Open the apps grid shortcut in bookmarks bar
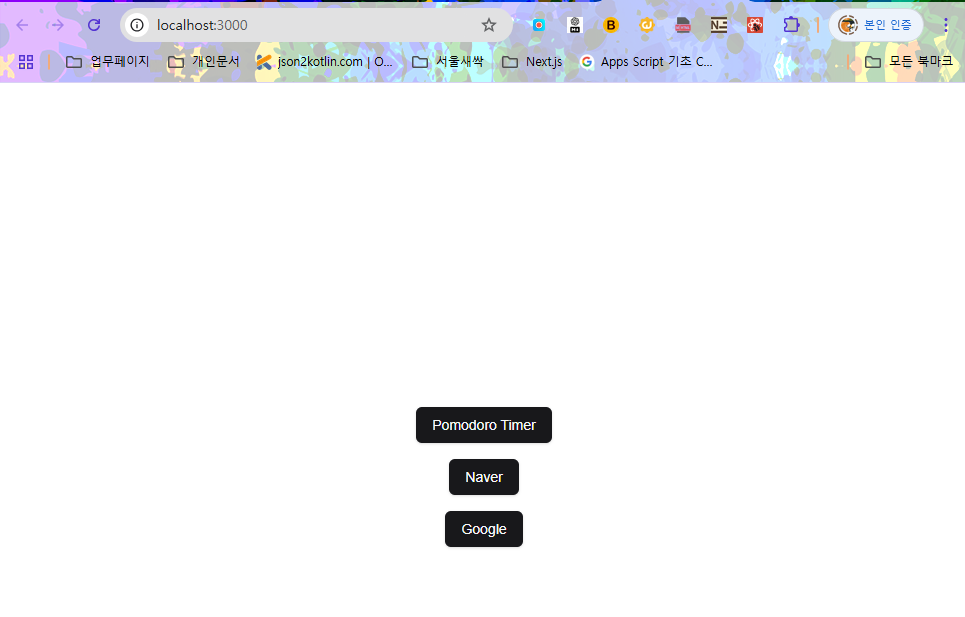Image resolution: width=965 pixels, height=617 pixels. (26, 62)
